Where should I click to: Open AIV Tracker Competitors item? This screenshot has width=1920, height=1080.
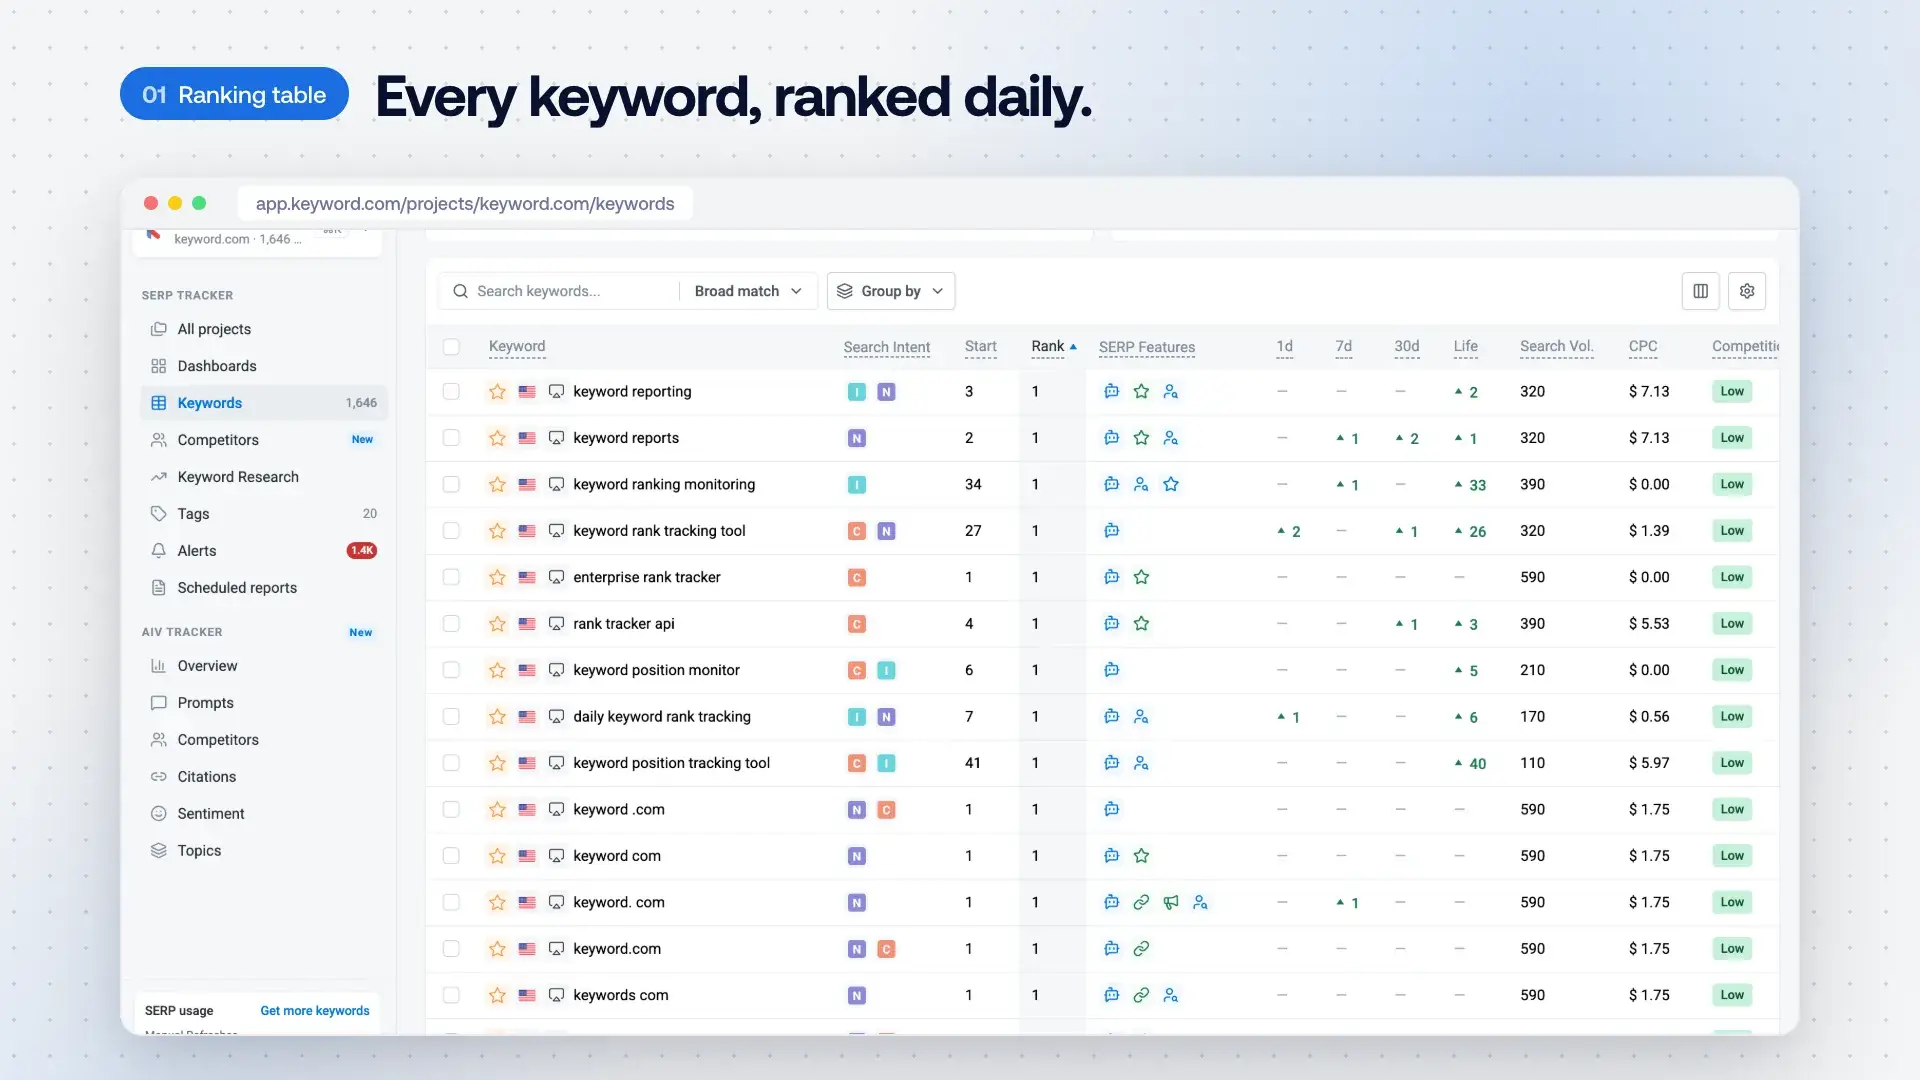point(263,740)
